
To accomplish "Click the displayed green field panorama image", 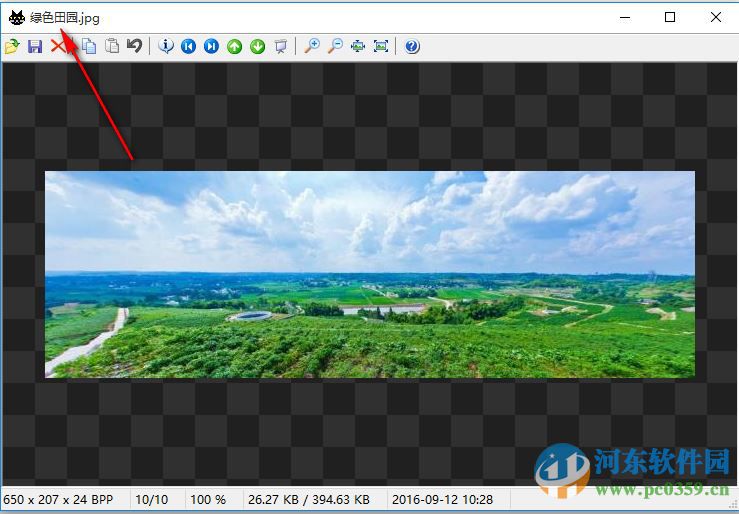I will click(370, 274).
